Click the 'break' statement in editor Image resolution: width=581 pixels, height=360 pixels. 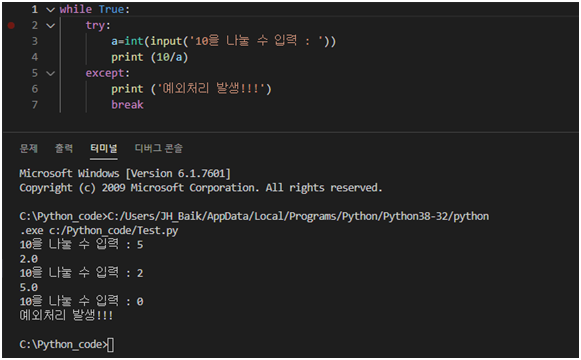click(127, 105)
